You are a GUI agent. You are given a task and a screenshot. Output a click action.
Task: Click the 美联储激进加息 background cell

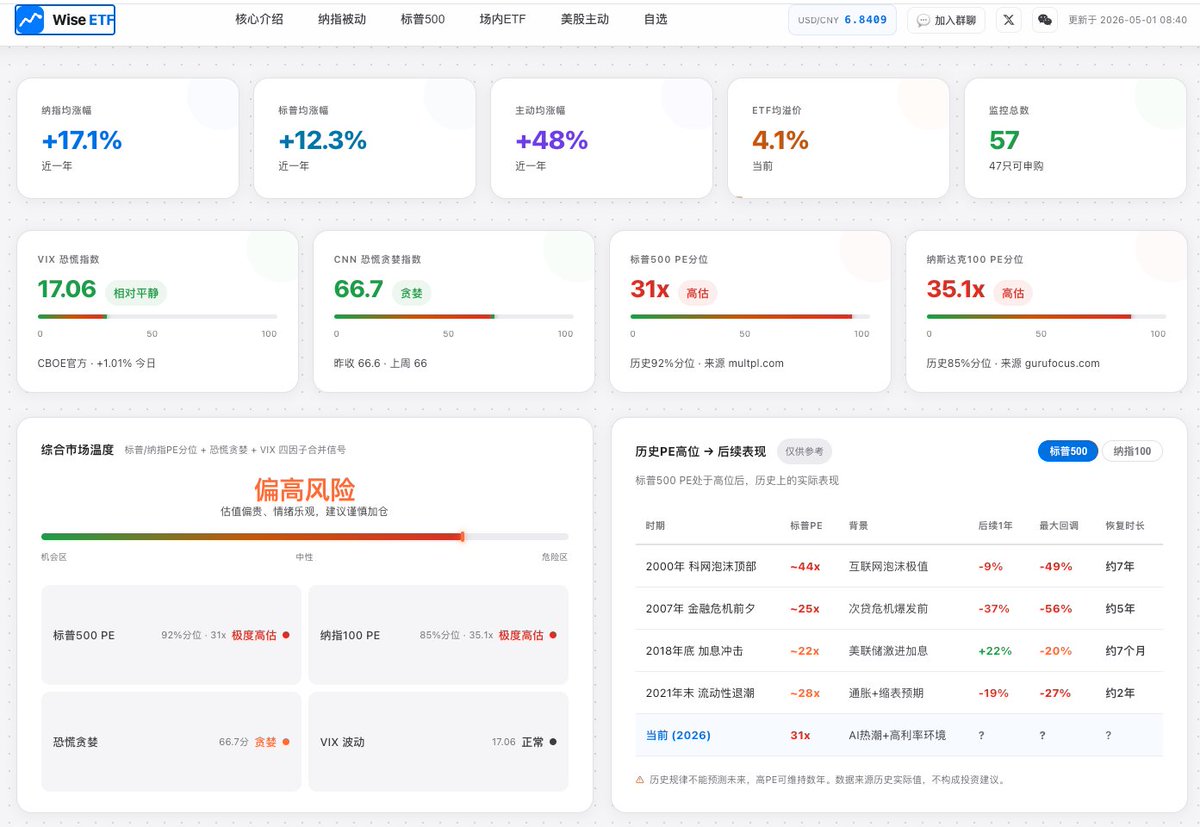click(x=888, y=650)
